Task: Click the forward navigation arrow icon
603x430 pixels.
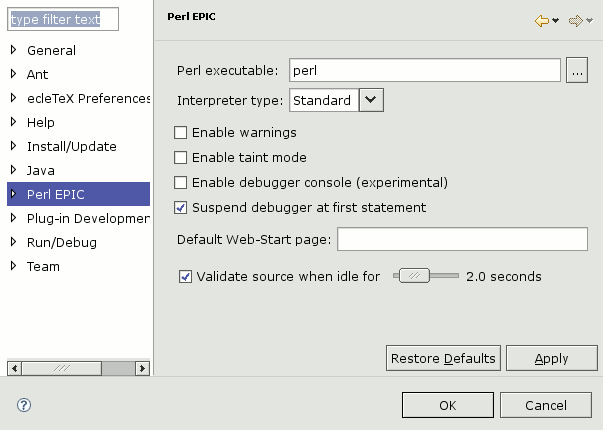Action: pos(576,21)
